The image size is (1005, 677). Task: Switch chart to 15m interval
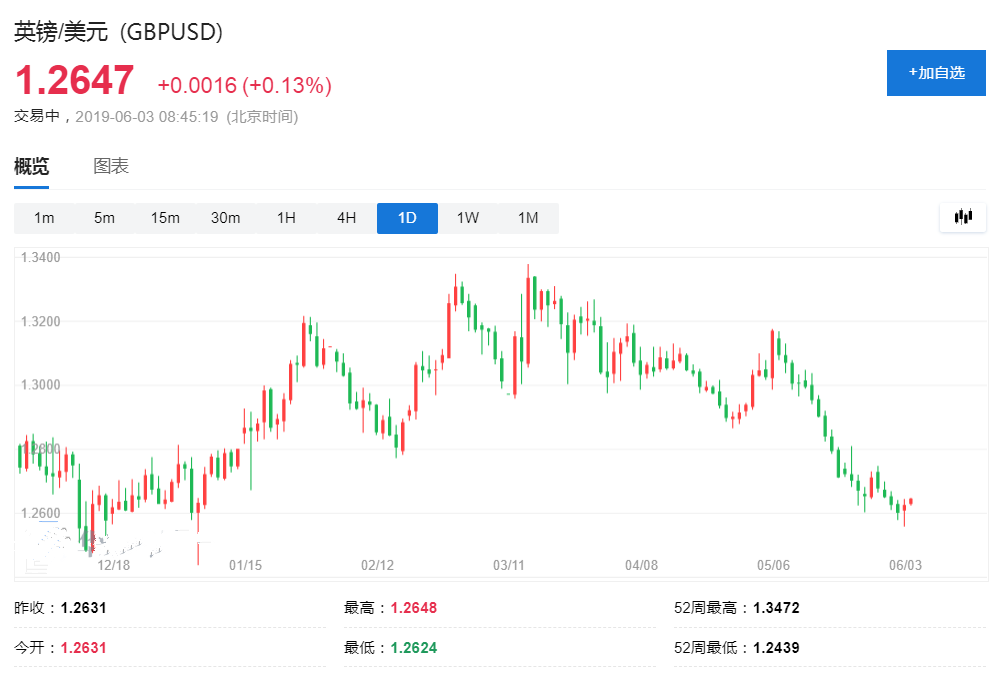point(165,218)
